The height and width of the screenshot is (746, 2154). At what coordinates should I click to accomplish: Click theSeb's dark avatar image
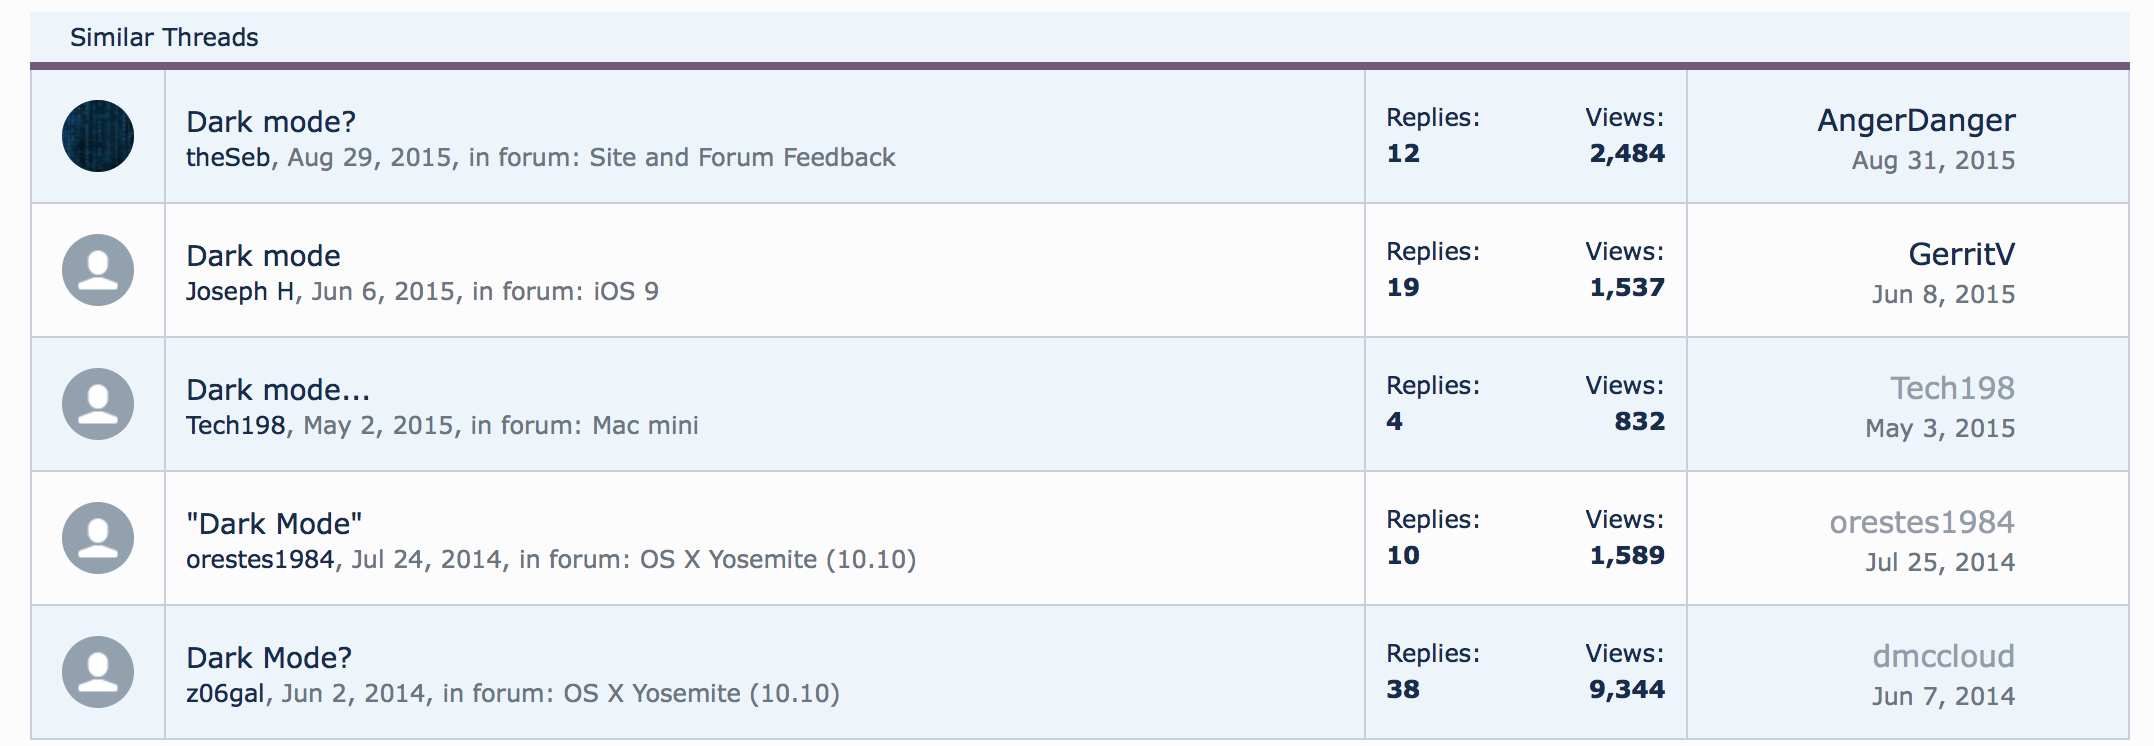pos(98,136)
